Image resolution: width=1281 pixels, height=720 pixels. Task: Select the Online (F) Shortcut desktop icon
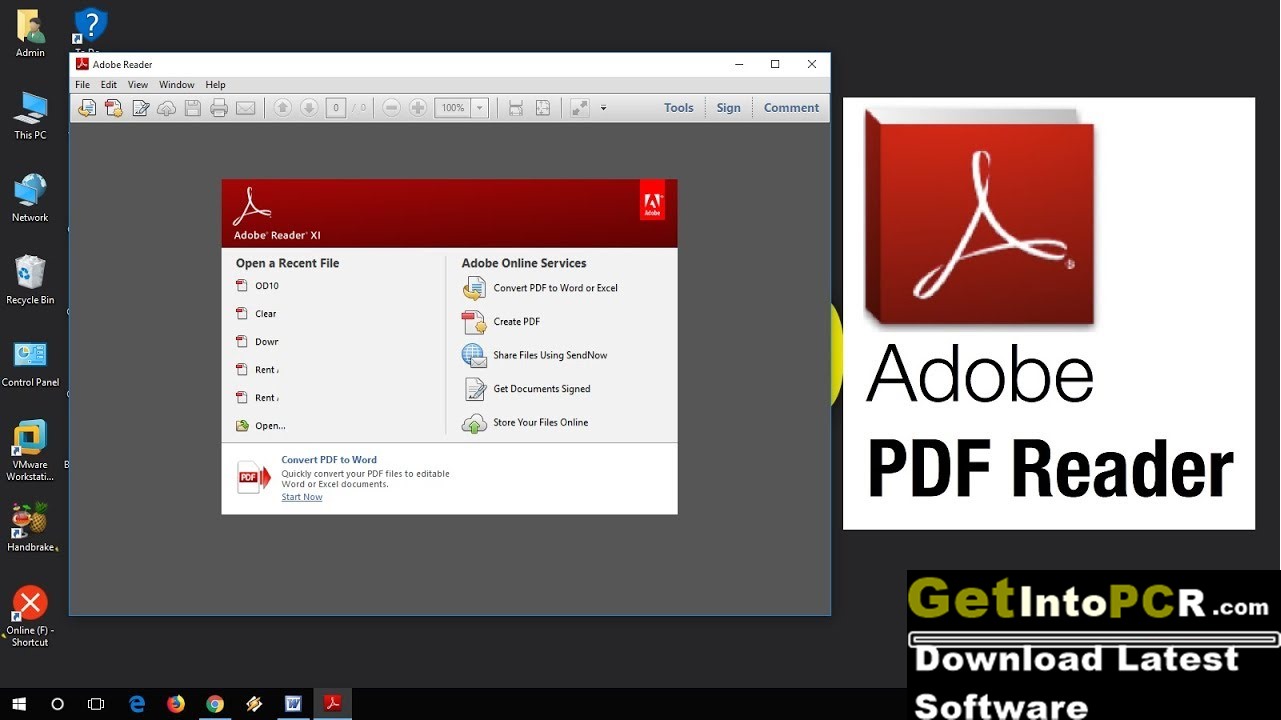(x=30, y=616)
